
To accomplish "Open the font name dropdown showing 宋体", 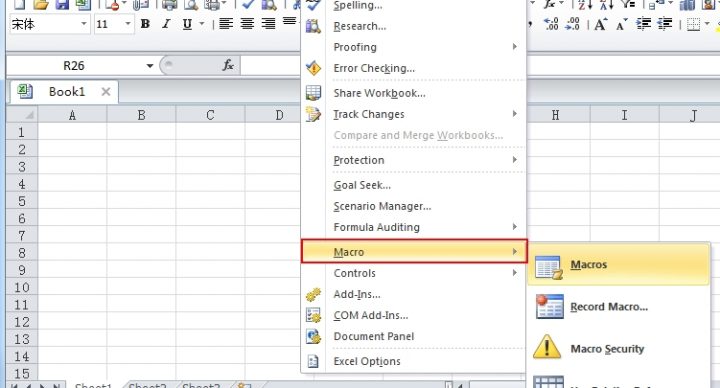I will pos(84,24).
